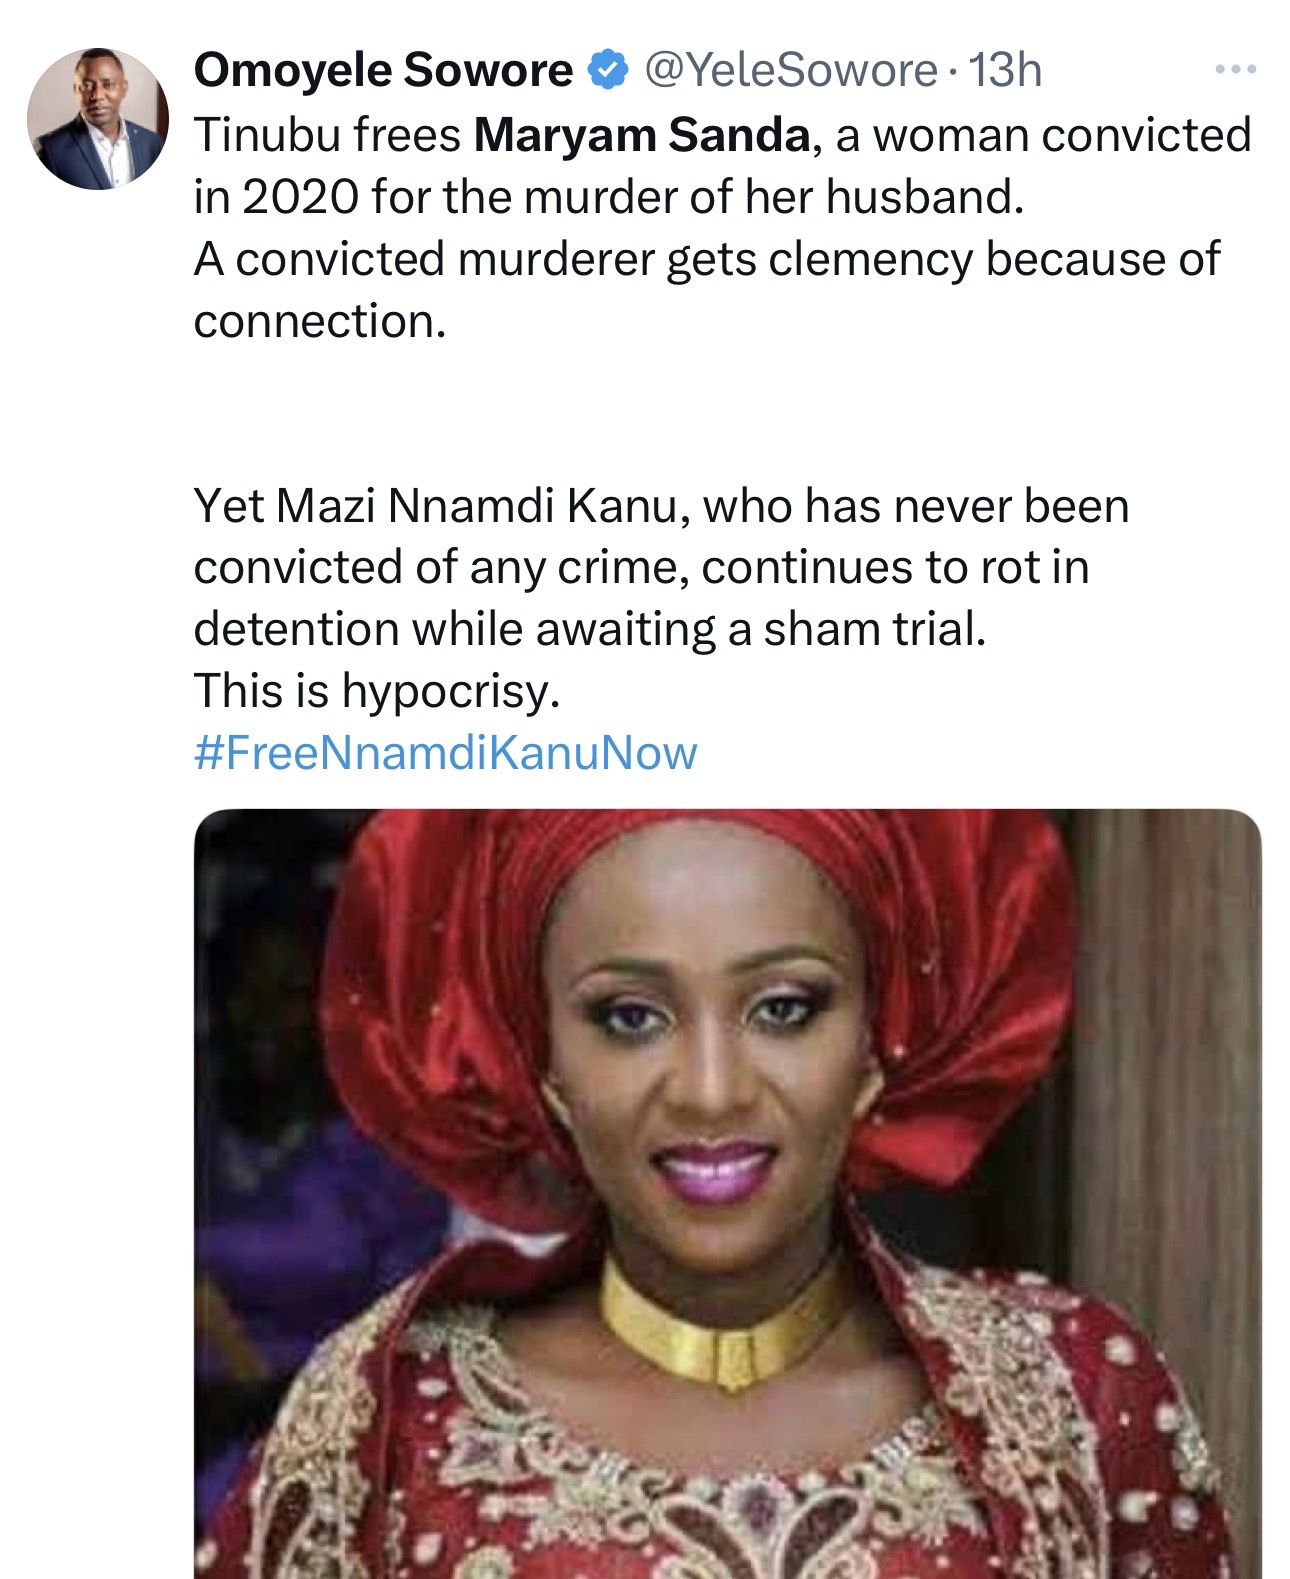Open the more options three-dot menu
The width and height of the screenshot is (1290, 1579).
click(1235, 70)
